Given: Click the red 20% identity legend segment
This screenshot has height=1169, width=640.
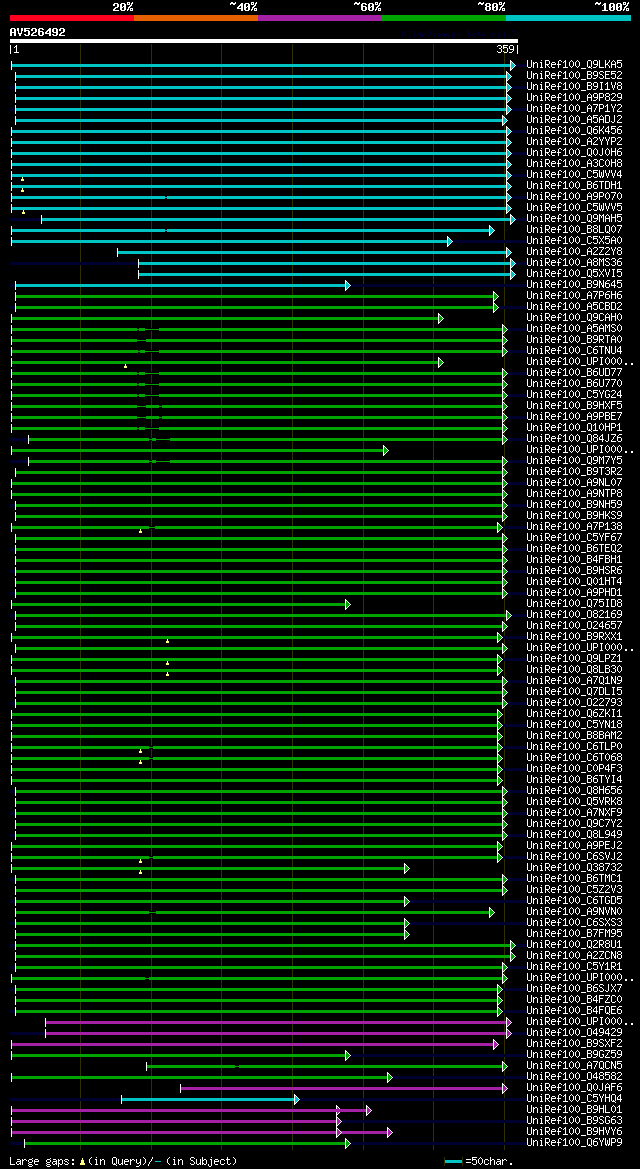Looking at the screenshot, I should point(72,17).
